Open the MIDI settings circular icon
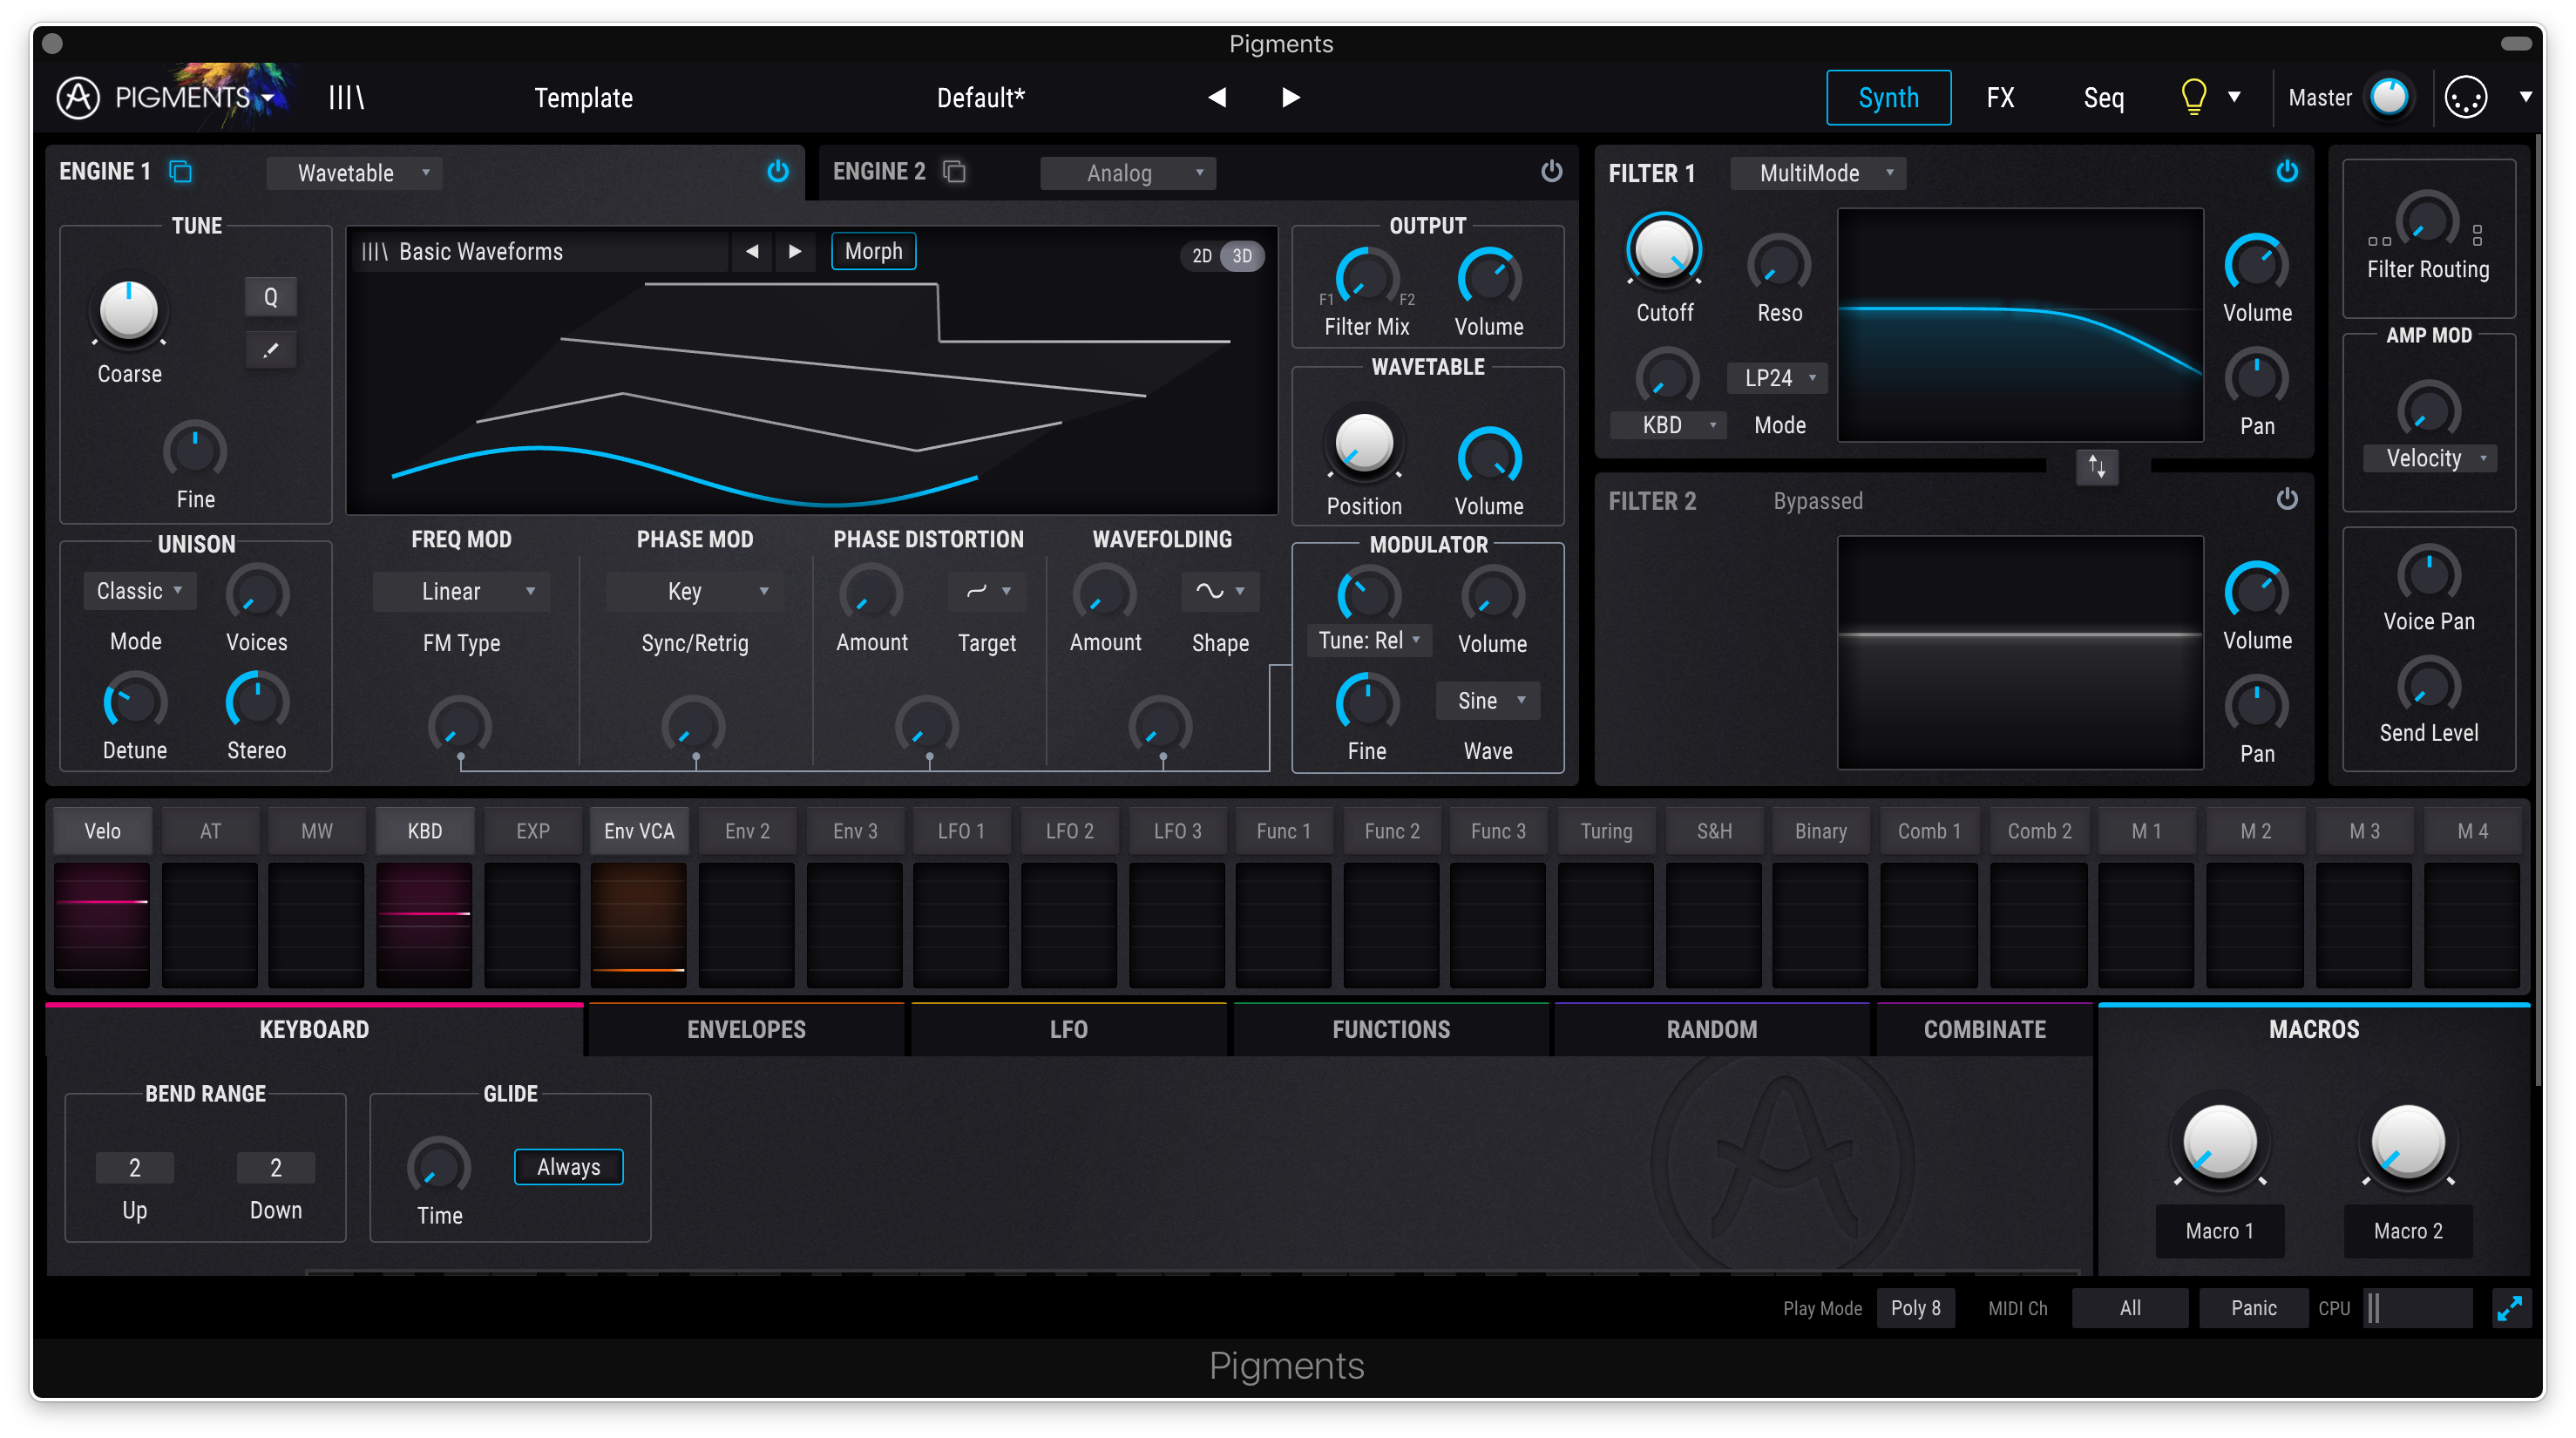Image resolution: width=2576 pixels, height=1438 pixels. click(x=2465, y=97)
